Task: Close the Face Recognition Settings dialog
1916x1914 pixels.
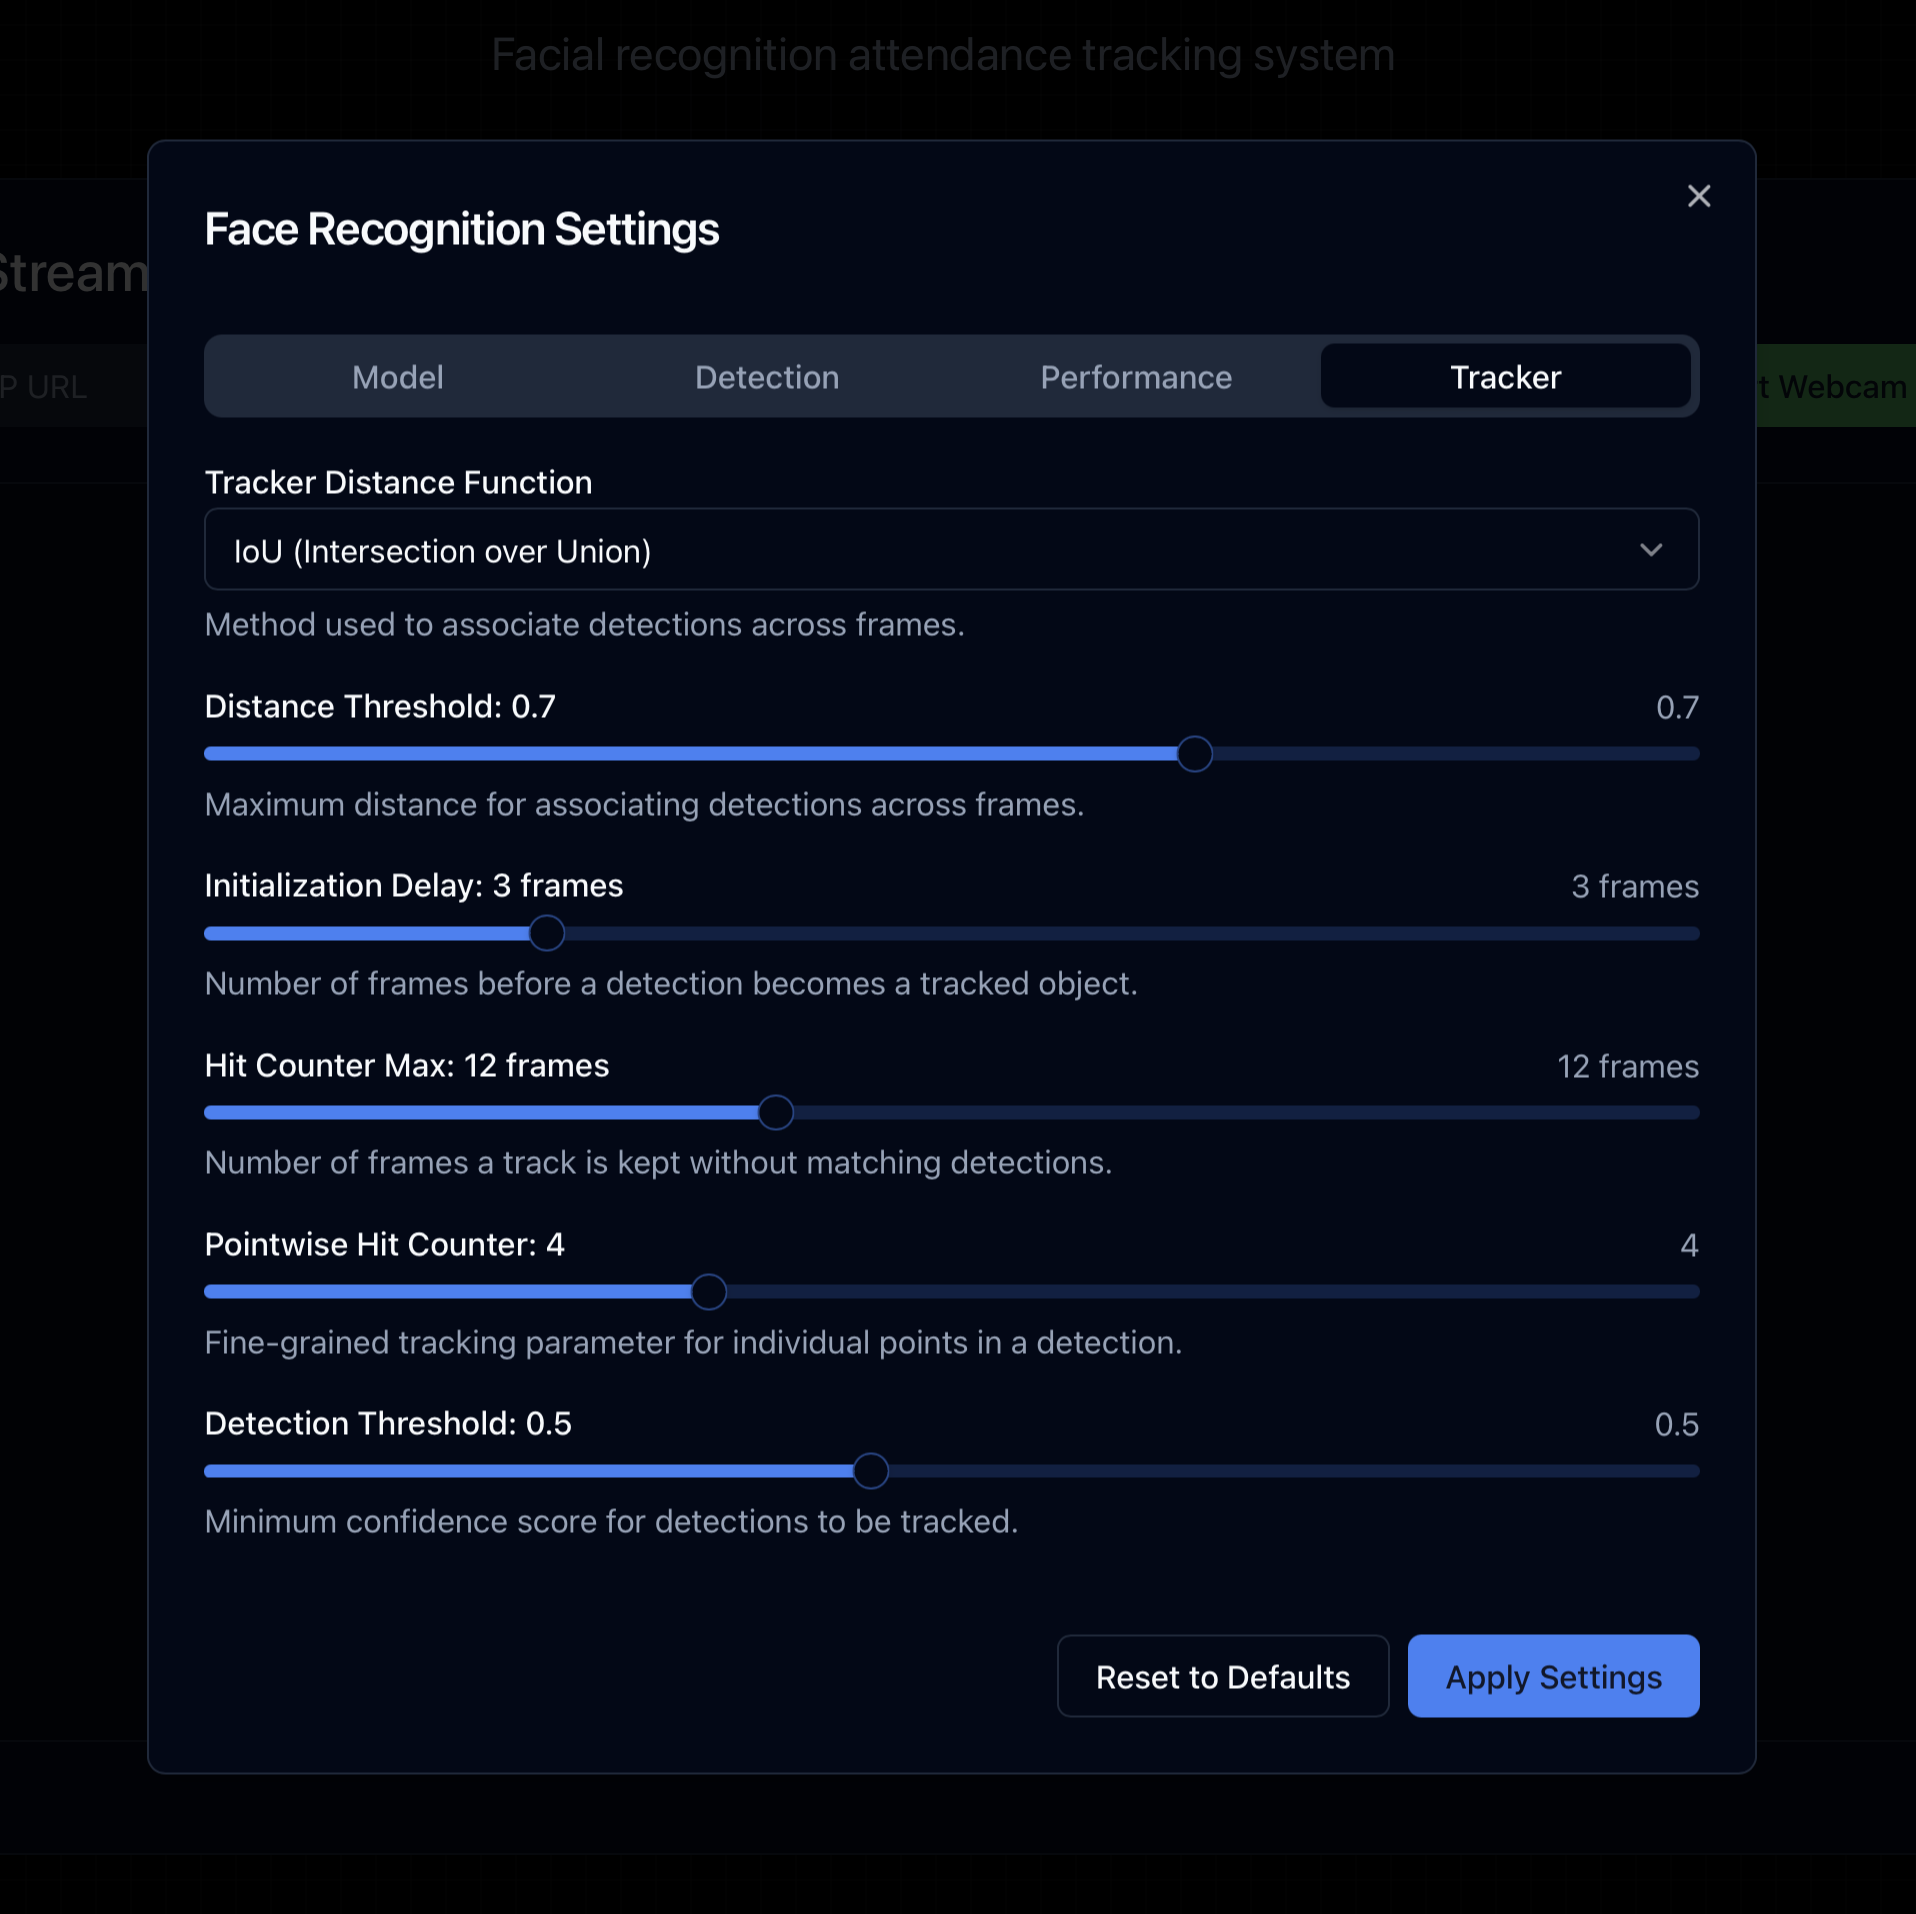Action: click(1698, 196)
